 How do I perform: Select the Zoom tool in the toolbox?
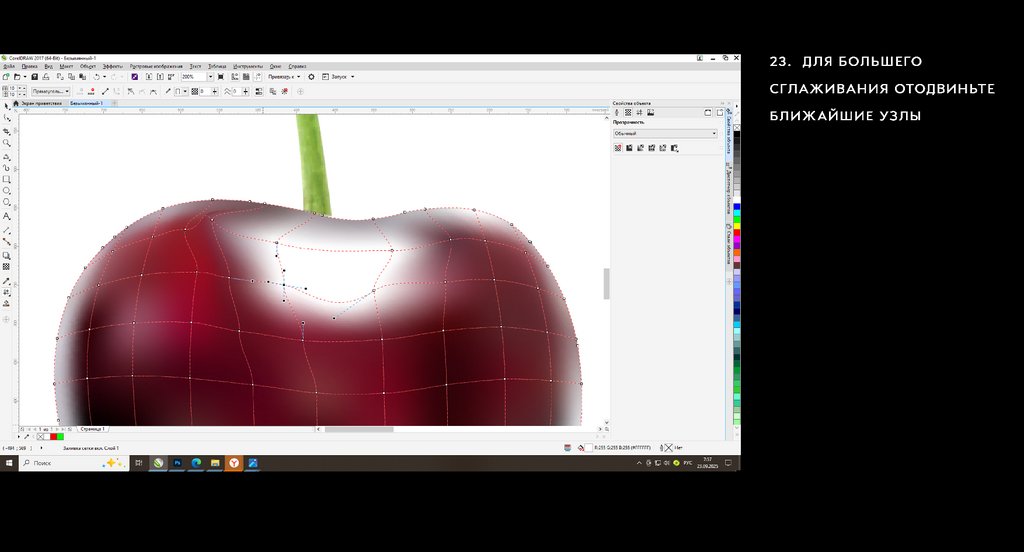[7, 143]
